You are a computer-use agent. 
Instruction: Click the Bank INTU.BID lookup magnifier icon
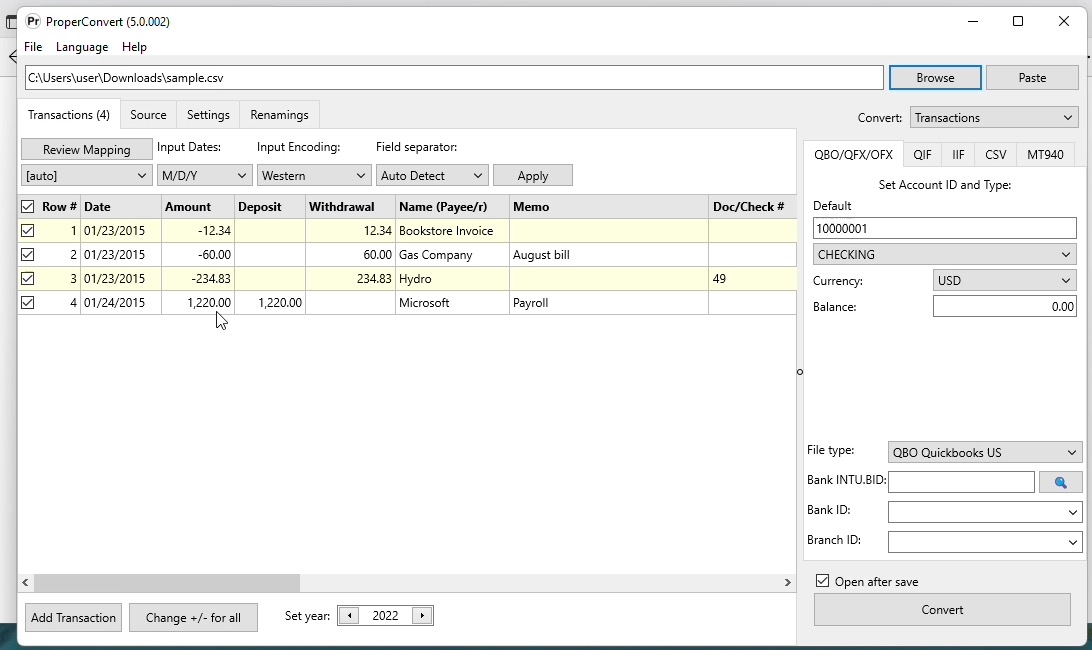(x=1060, y=482)
